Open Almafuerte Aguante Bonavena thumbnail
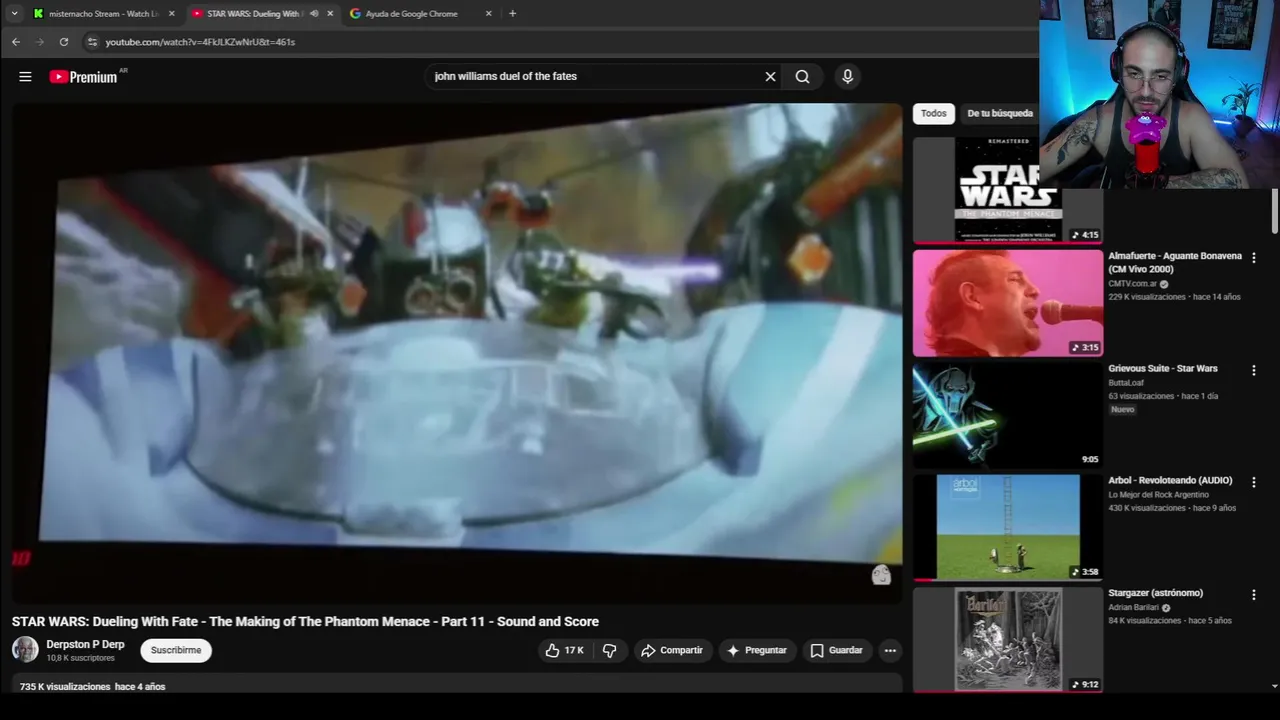The height and width of the screenshot is (720, 1280). point(1008,303)
